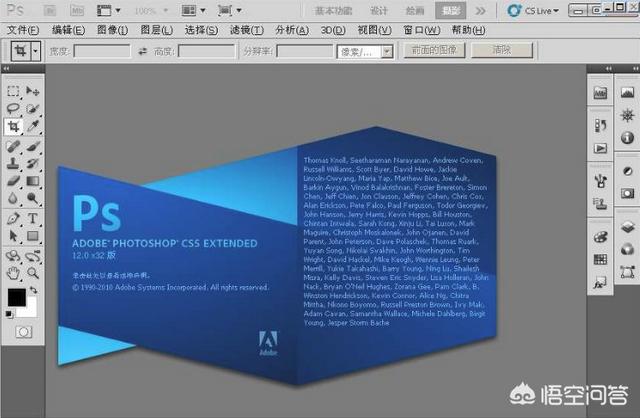Open the Swatches grid panel icon
Screen dimensions: 640x418
tap(600, 259)
